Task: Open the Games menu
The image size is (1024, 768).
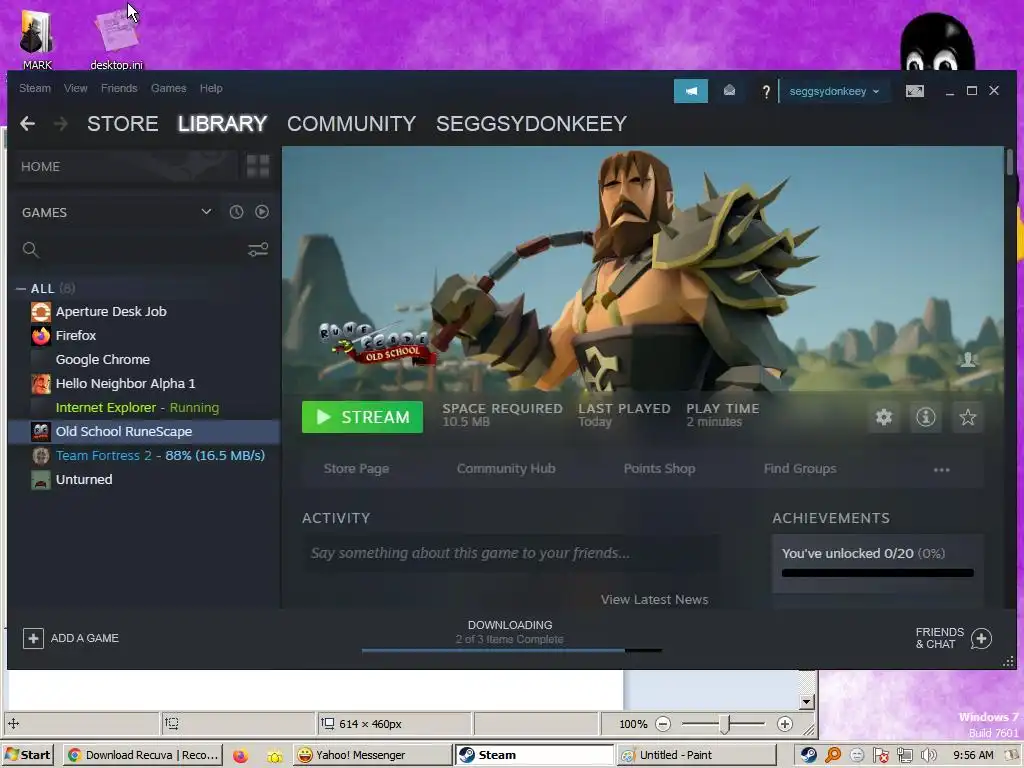Action: click(168, 88)
